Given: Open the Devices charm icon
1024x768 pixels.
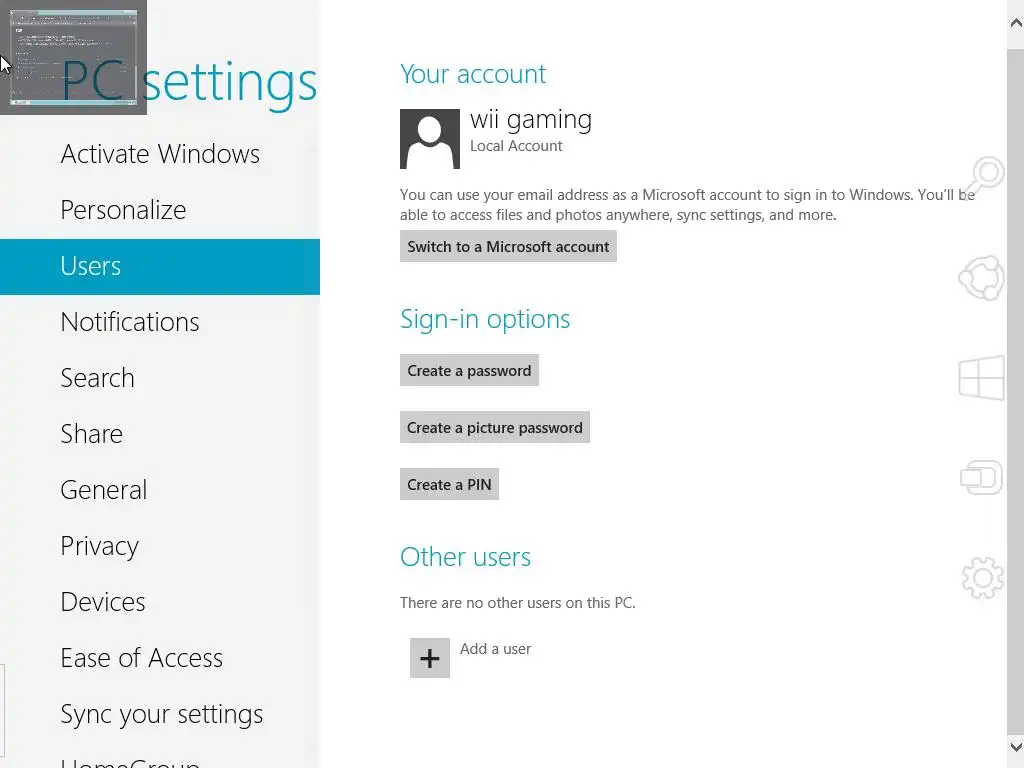Looking at the screenshot, I should pyautogui.click(x=982, y=477).
